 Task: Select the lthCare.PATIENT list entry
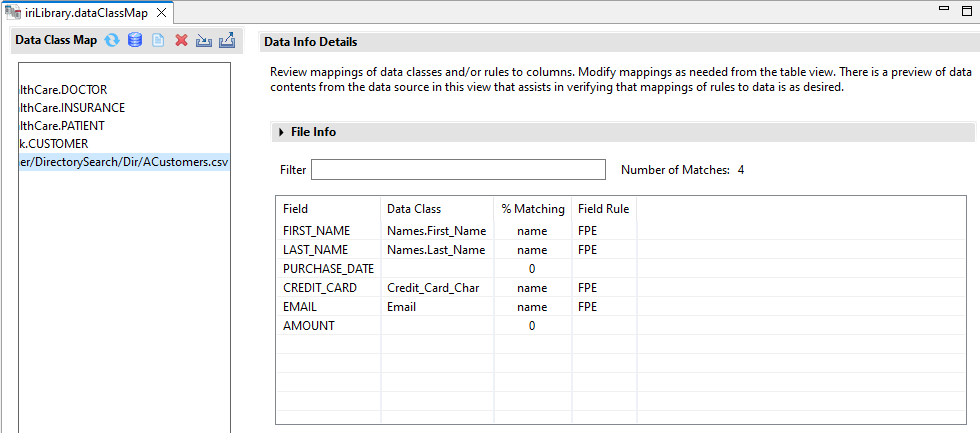63,126
